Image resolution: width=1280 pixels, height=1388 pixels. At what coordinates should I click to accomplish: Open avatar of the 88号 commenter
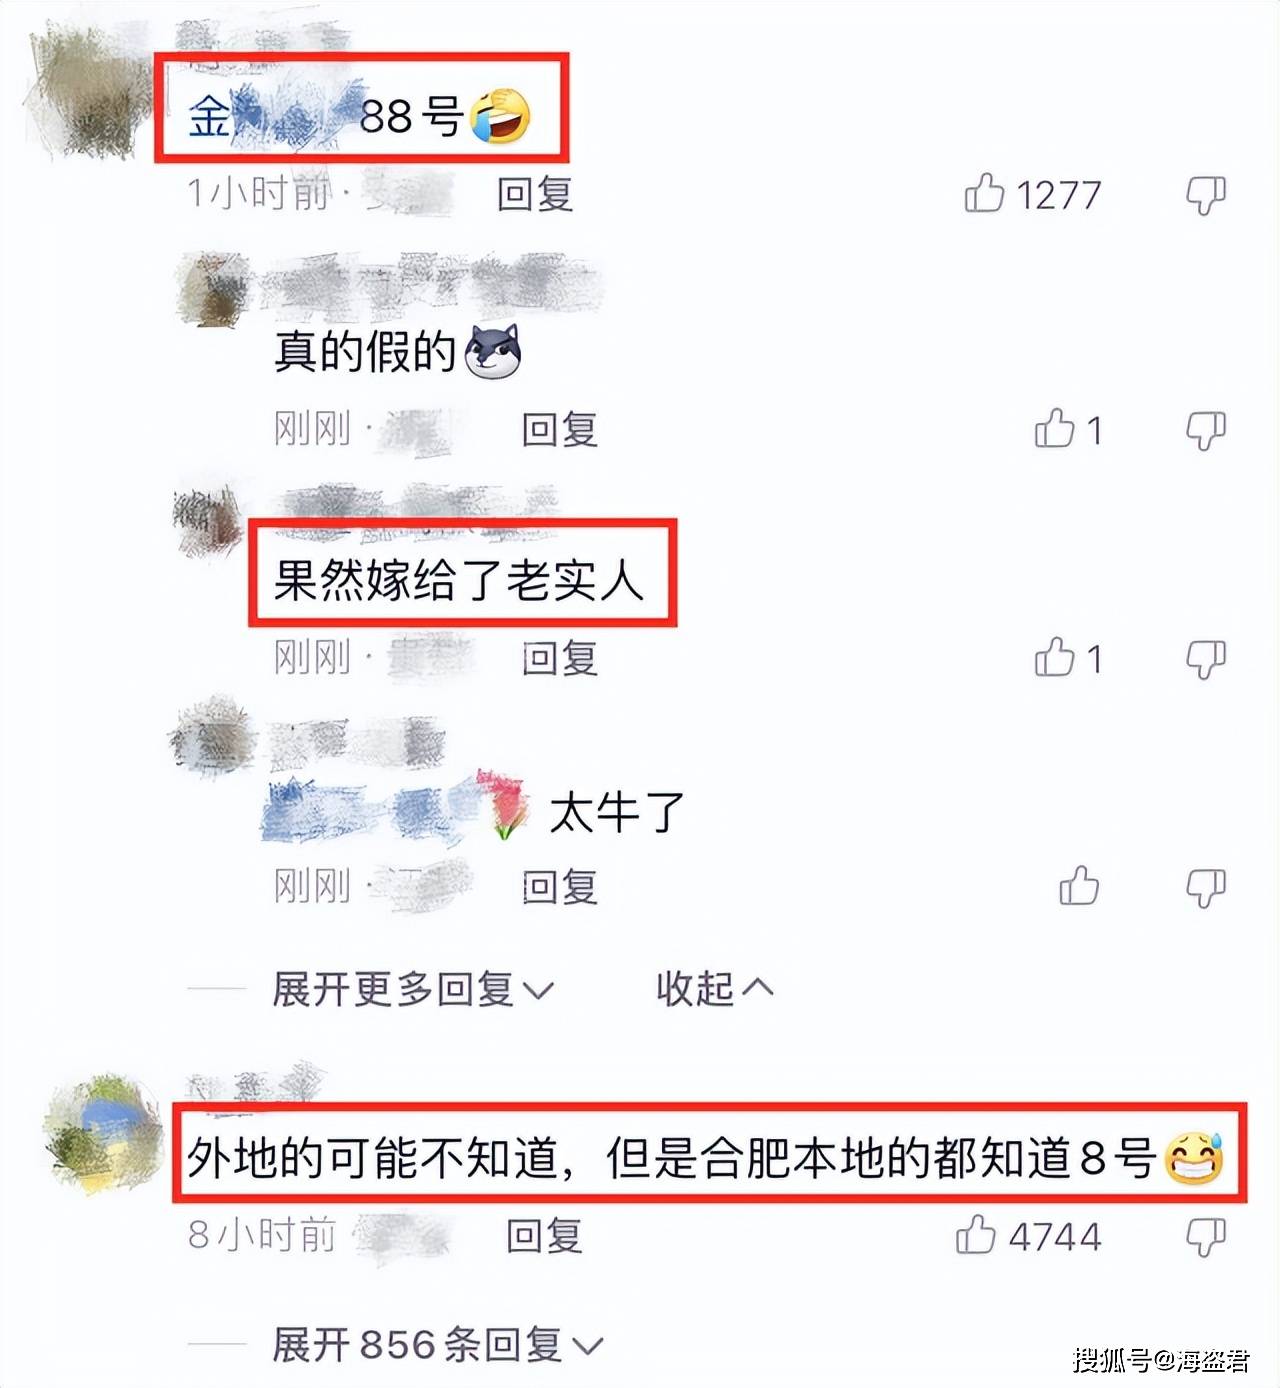pyautogui.click(x=92, y=93)
